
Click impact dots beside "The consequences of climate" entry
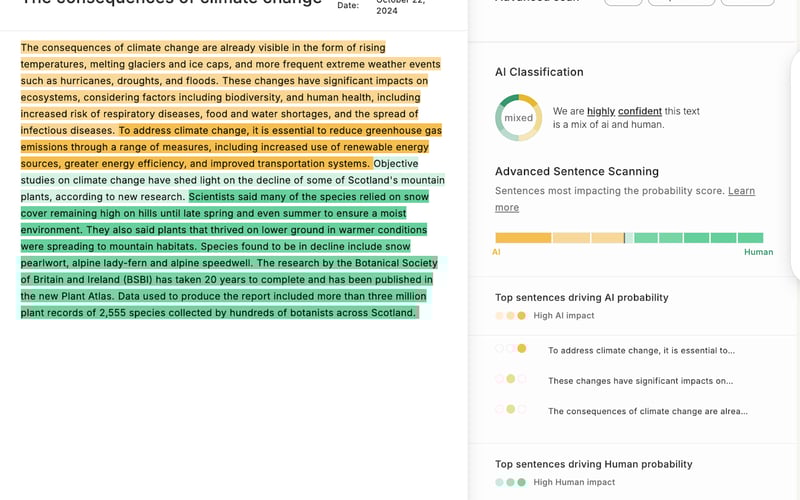click(x=510, y=410)
